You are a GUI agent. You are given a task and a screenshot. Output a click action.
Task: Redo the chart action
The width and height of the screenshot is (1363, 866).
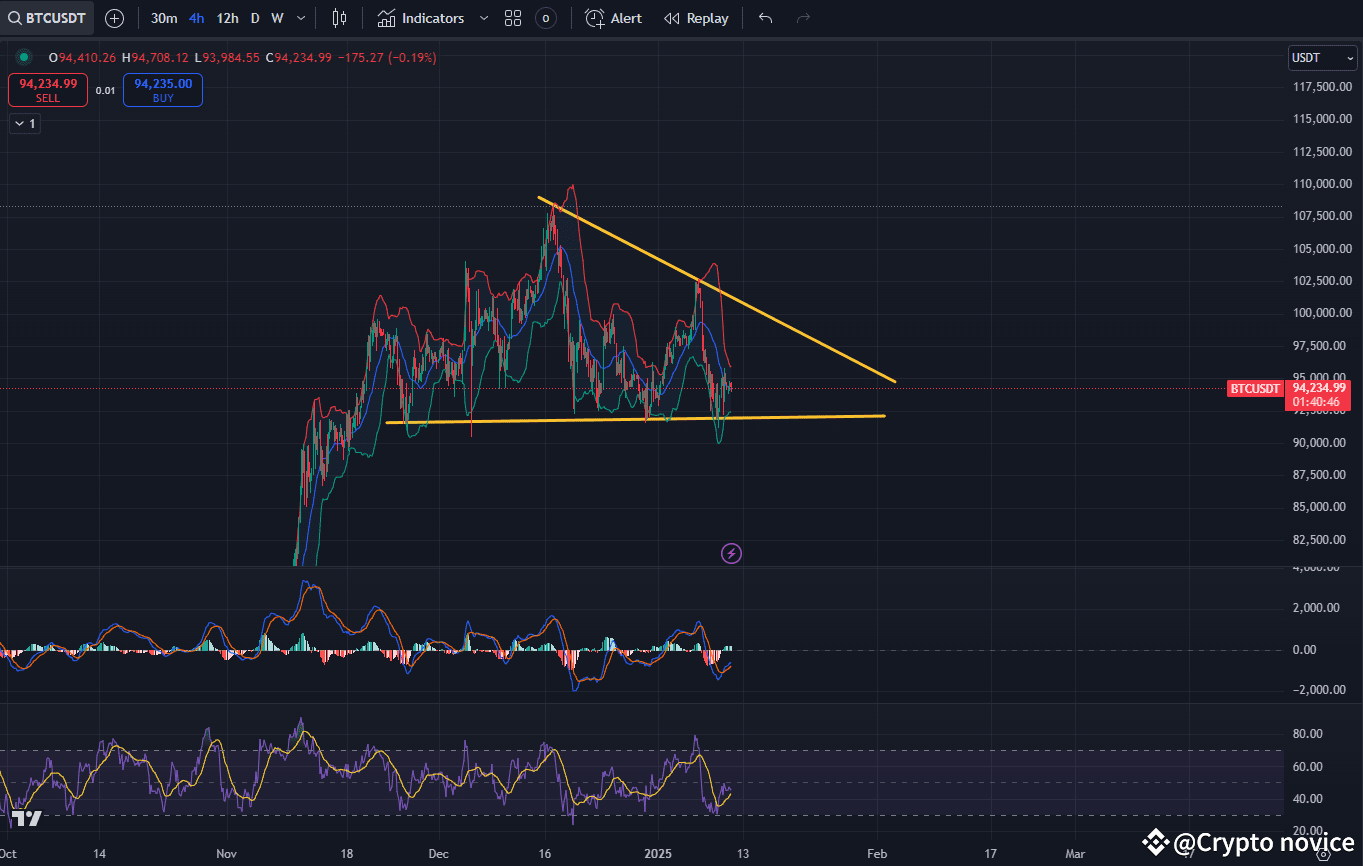click(x=802, y=18)
